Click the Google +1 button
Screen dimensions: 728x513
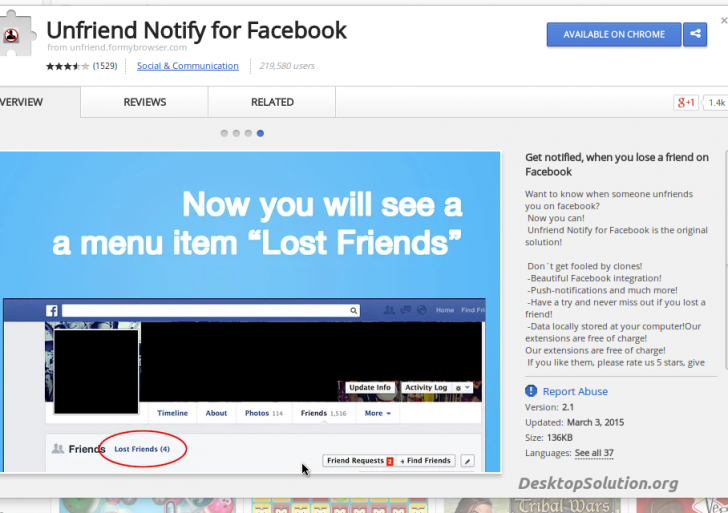pos(686,103)
